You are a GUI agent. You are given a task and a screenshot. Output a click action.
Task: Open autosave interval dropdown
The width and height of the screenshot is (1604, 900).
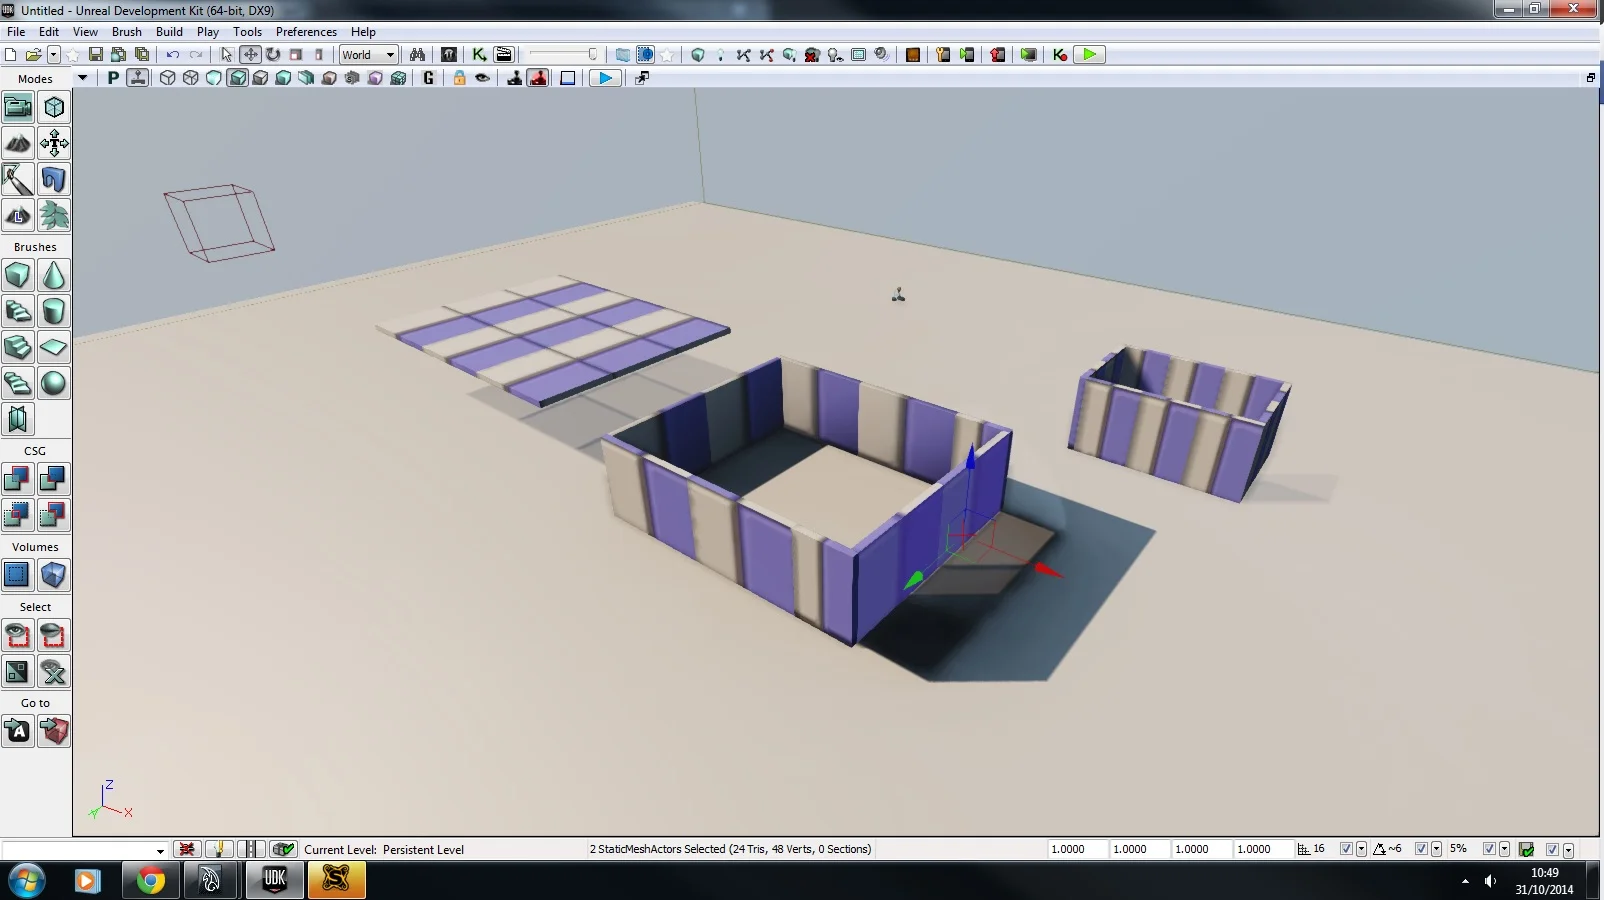click(1568, 849)
